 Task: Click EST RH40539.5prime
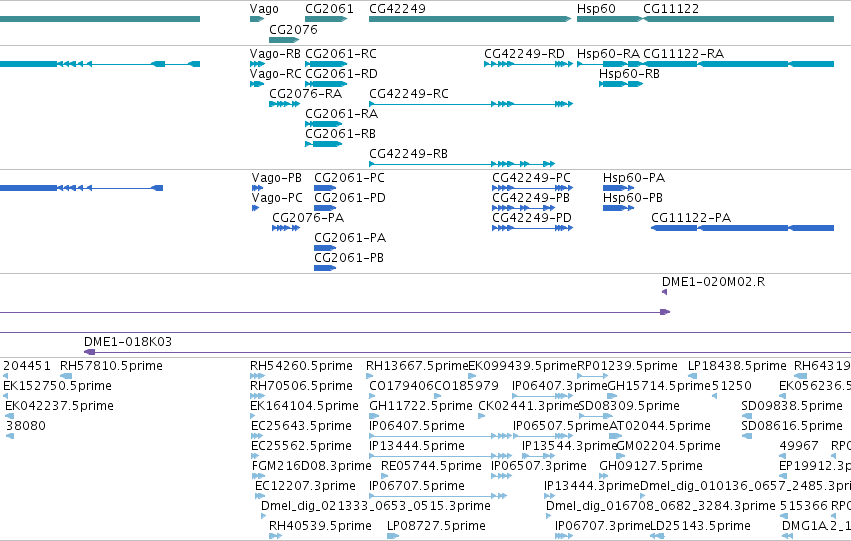click(320, 526)
